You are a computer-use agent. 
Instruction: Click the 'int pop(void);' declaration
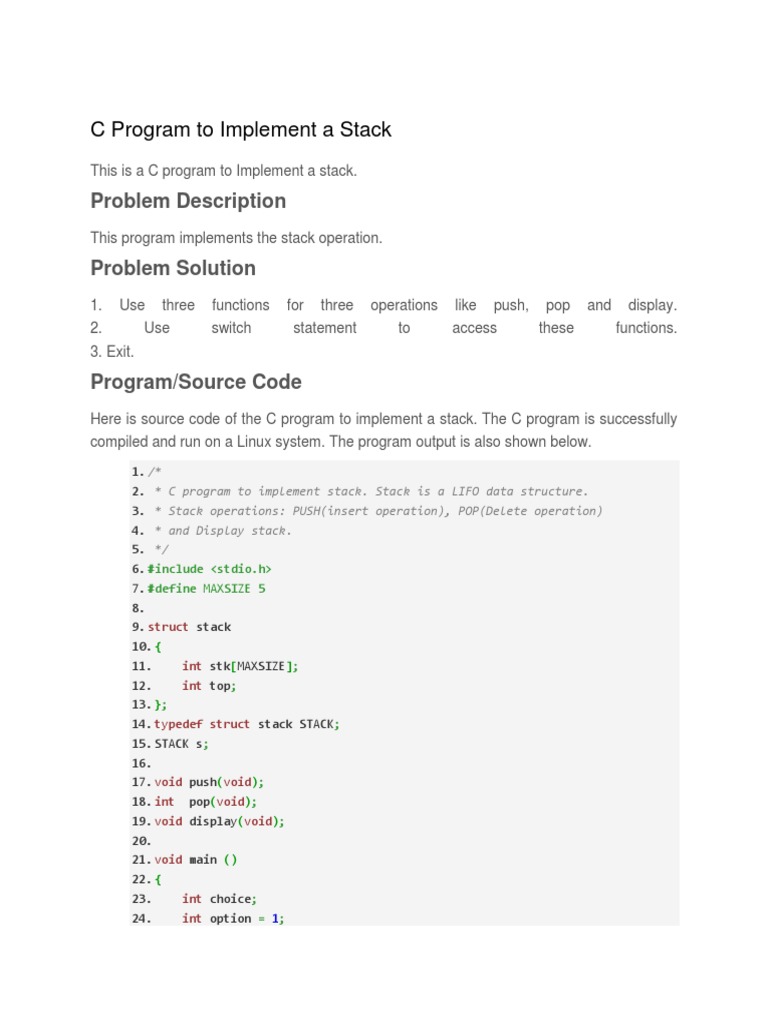point(205,802)
